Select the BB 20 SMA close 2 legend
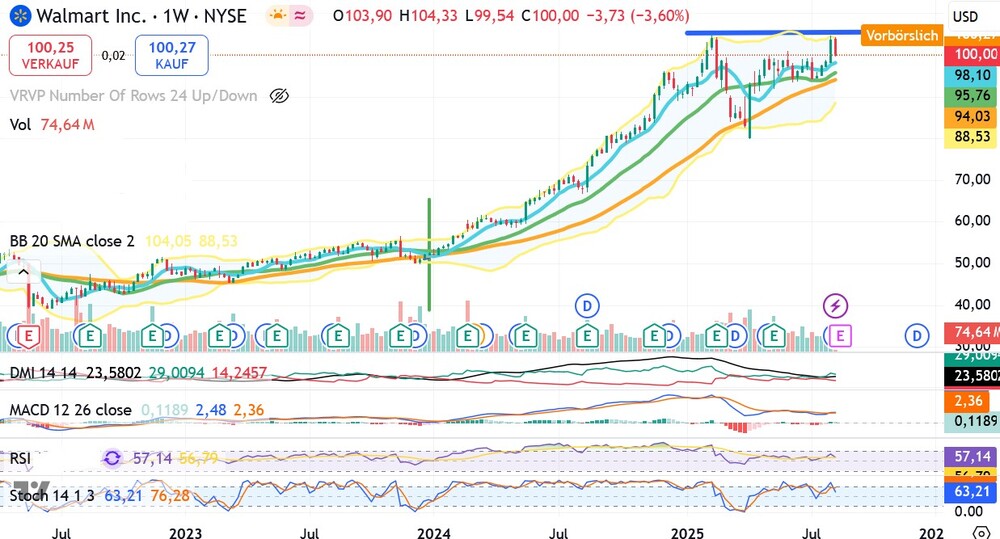 coord(72,241)
